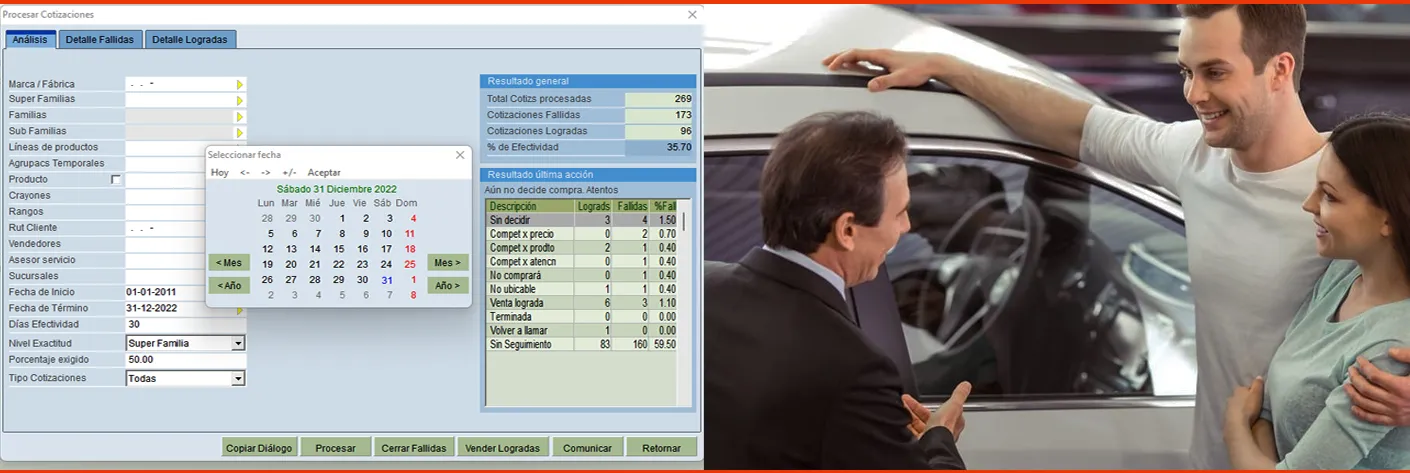Click the Super Familias yellow lookup arrow

(240, 101)
